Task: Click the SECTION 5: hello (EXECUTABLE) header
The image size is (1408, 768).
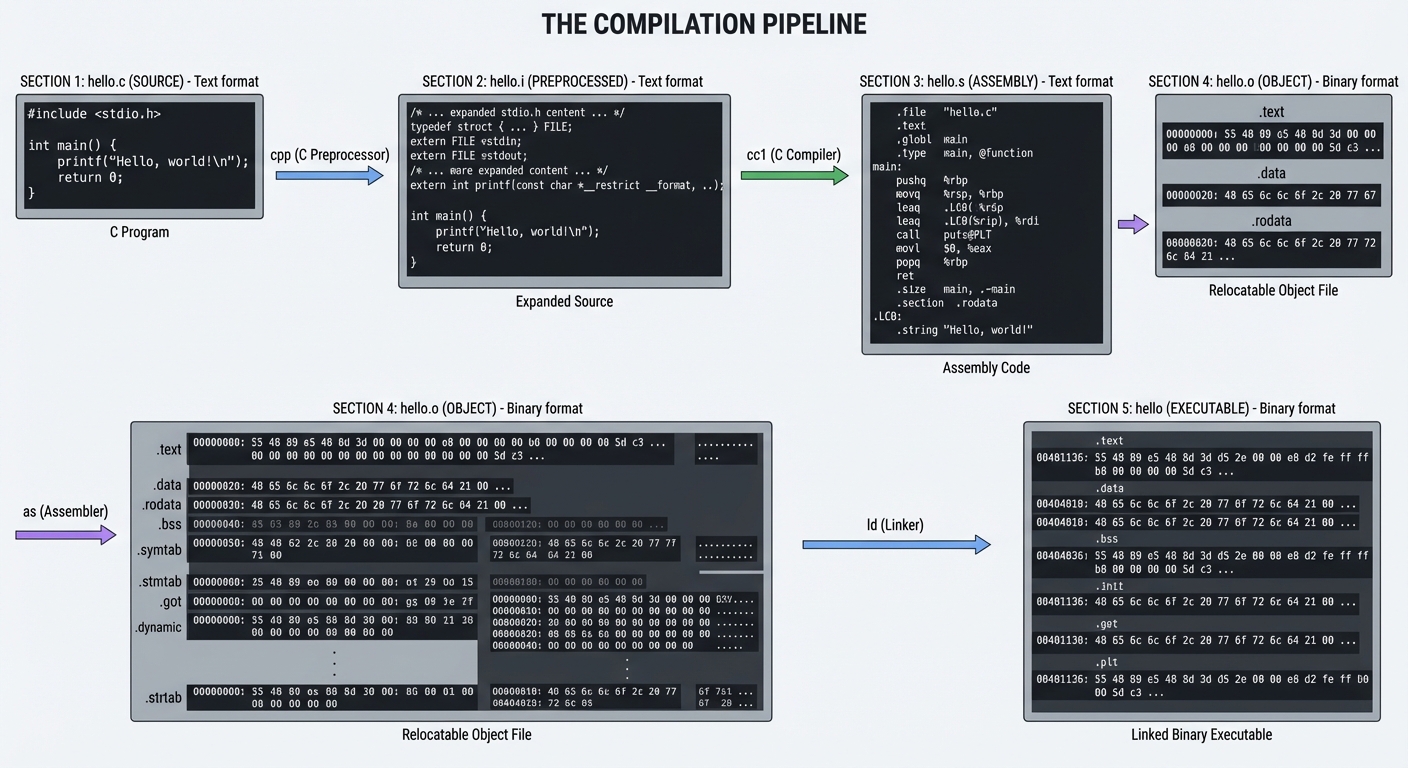Action: [1202, 408]
